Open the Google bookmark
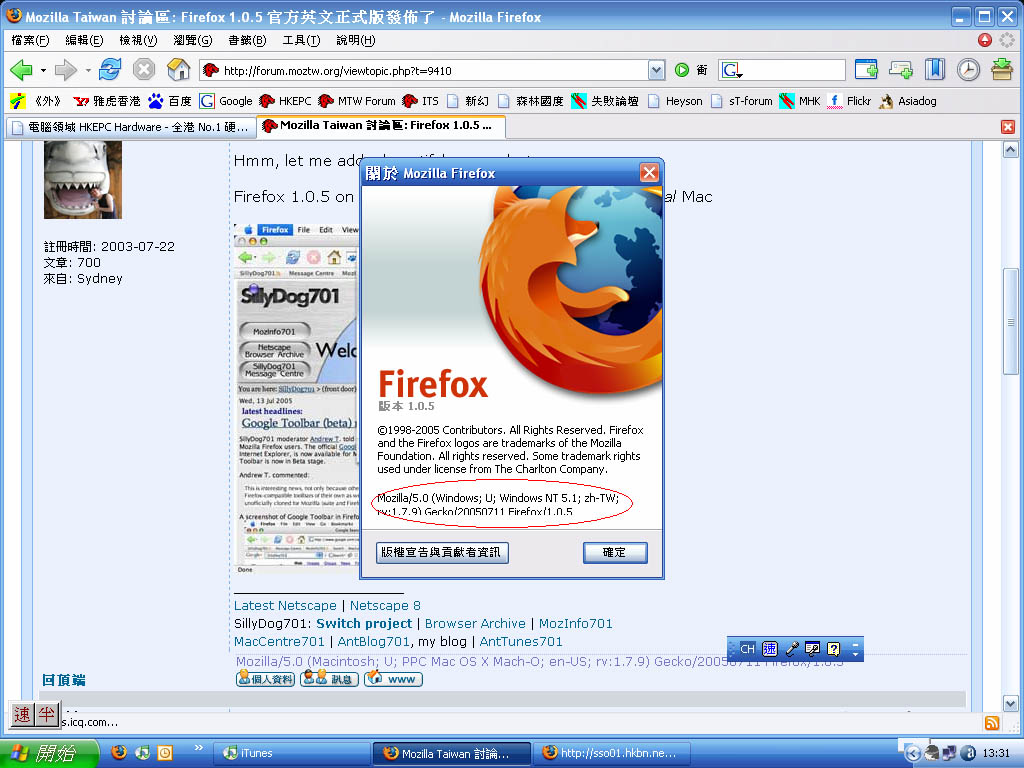The height and width of the screenshot is (768, 1024). [x=226, y=101]
